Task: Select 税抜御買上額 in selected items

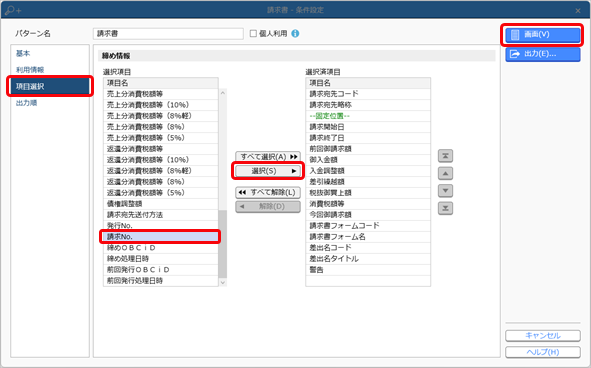Action: click(368, 193)
